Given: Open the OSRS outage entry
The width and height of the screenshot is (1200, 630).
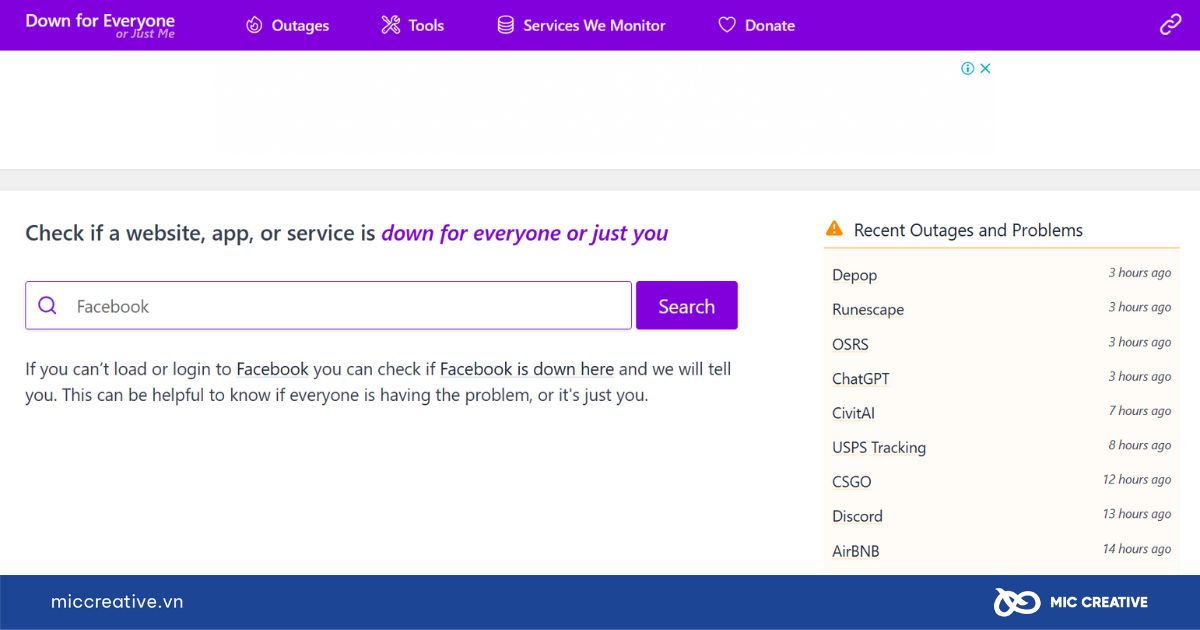Looking at the screenshot, I should [x=850, y=344].
